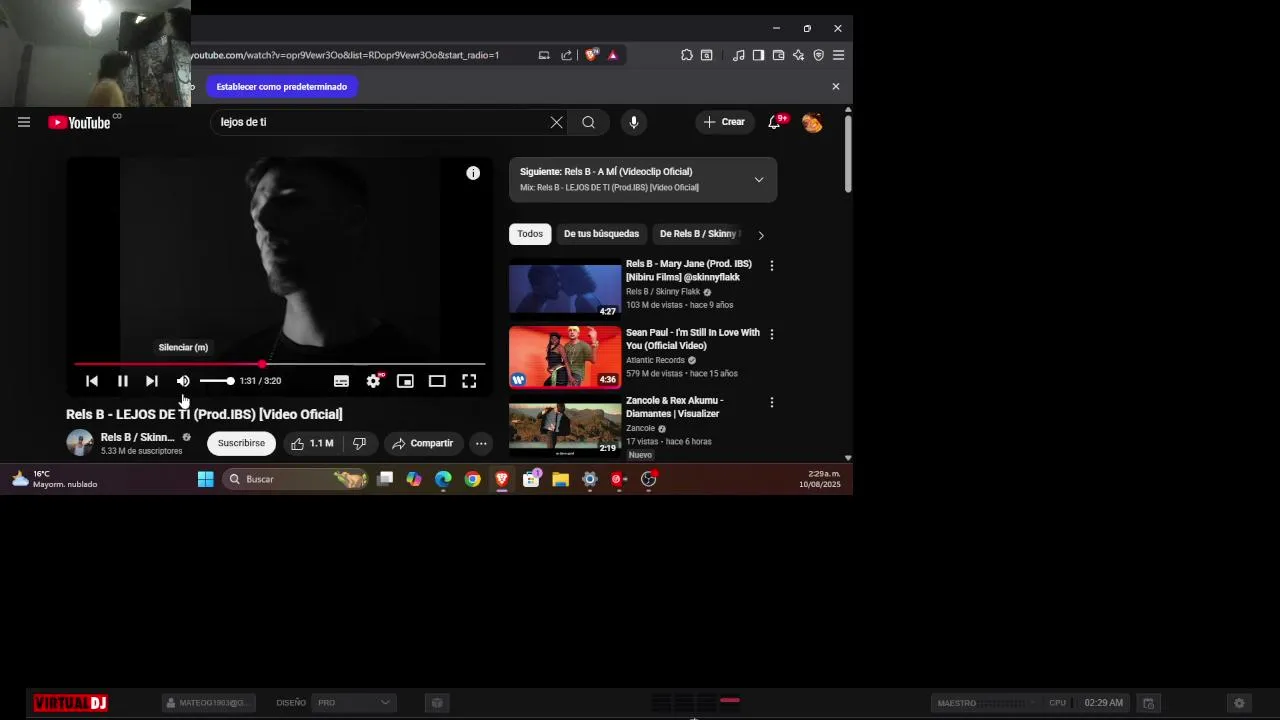Toggle the Brave sidebar panel icon
The height and width of the screenshot is (720, 1280).
point(758,55)
